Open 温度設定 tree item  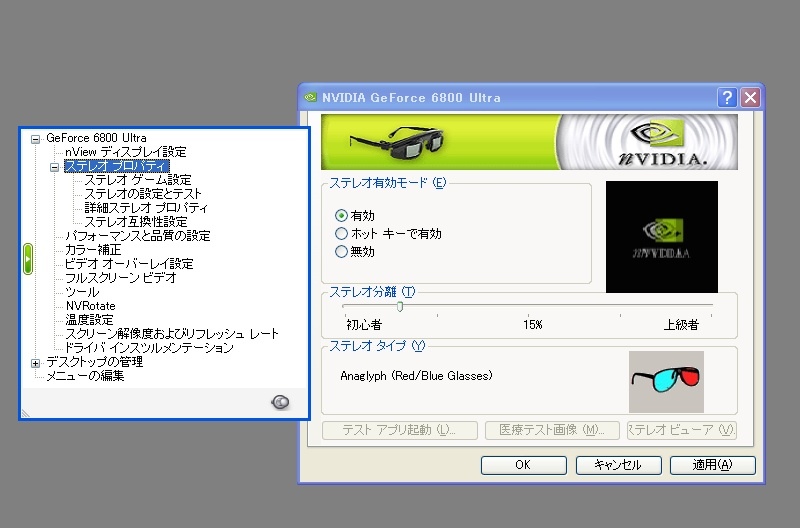click(89, 320)
